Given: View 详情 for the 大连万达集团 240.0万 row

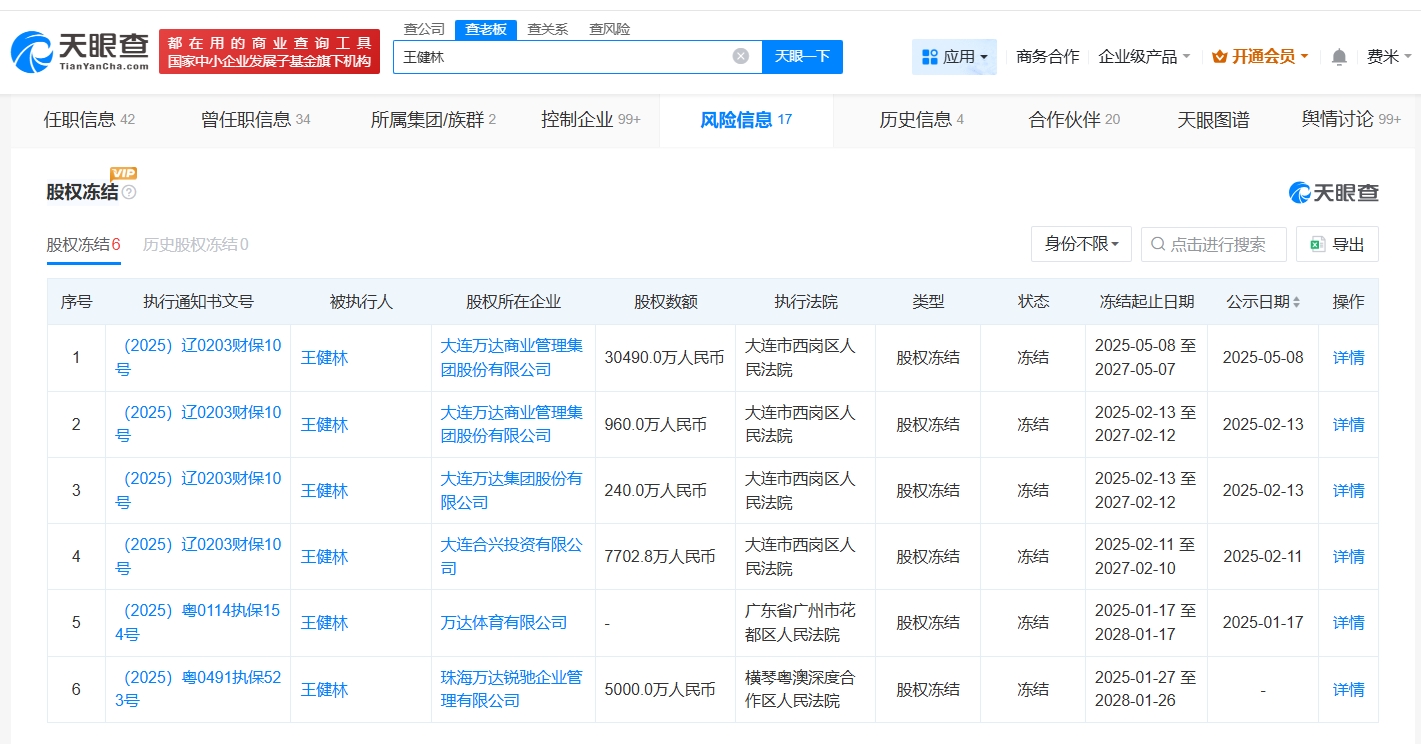Looking at the screenshot, I should click(1348, 490).
